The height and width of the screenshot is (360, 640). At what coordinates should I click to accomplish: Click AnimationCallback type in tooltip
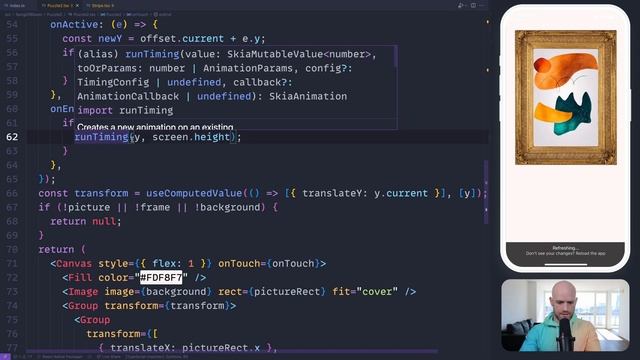click(x=128, y=96)
